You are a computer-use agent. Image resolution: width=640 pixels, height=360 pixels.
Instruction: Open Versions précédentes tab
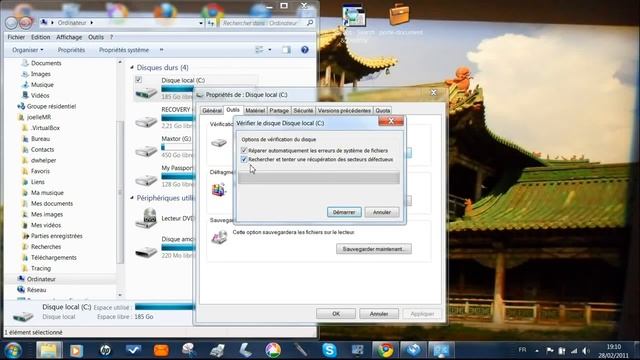point(344,111)
